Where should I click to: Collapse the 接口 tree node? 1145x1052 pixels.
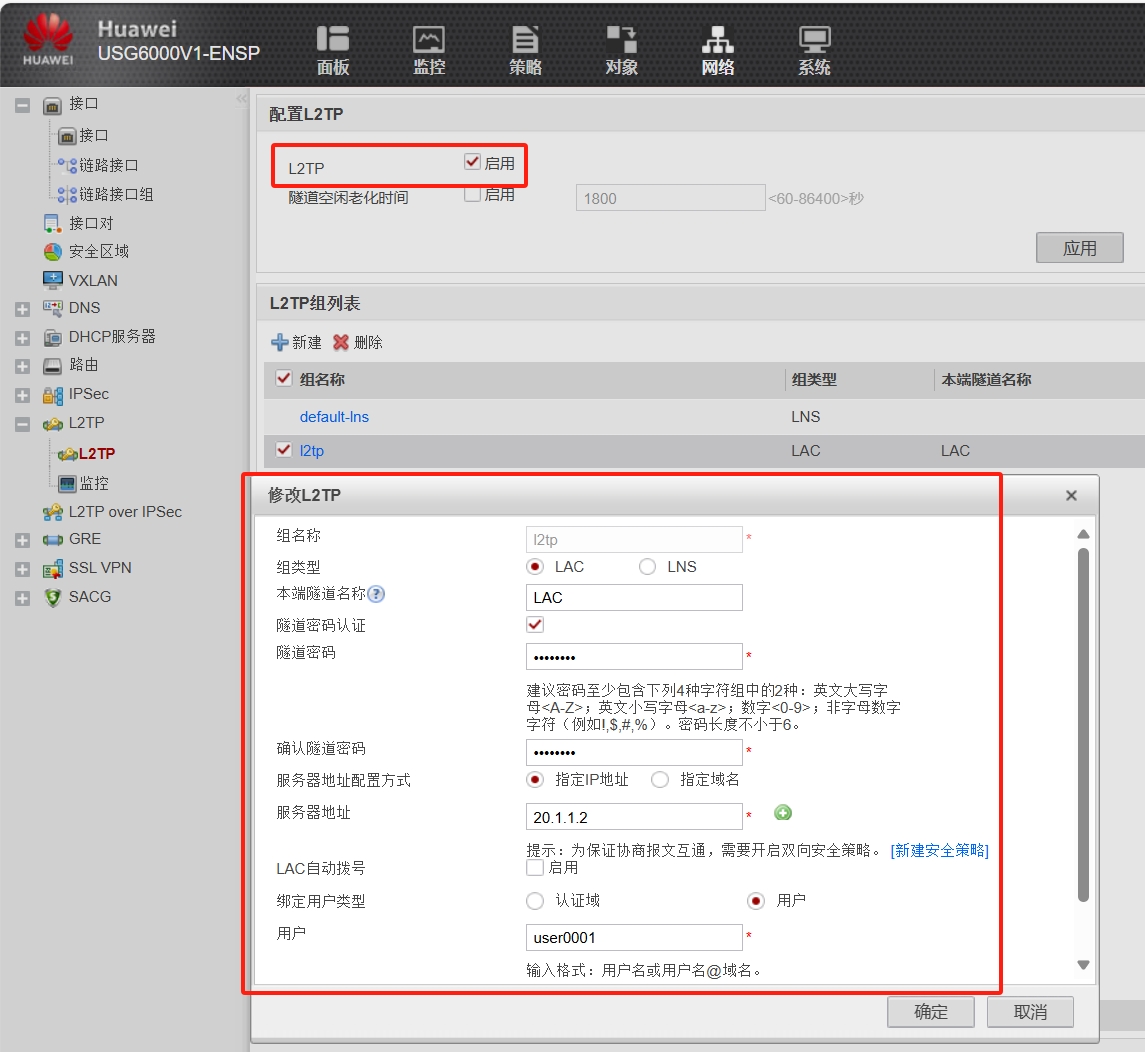[x=23, y=106]
